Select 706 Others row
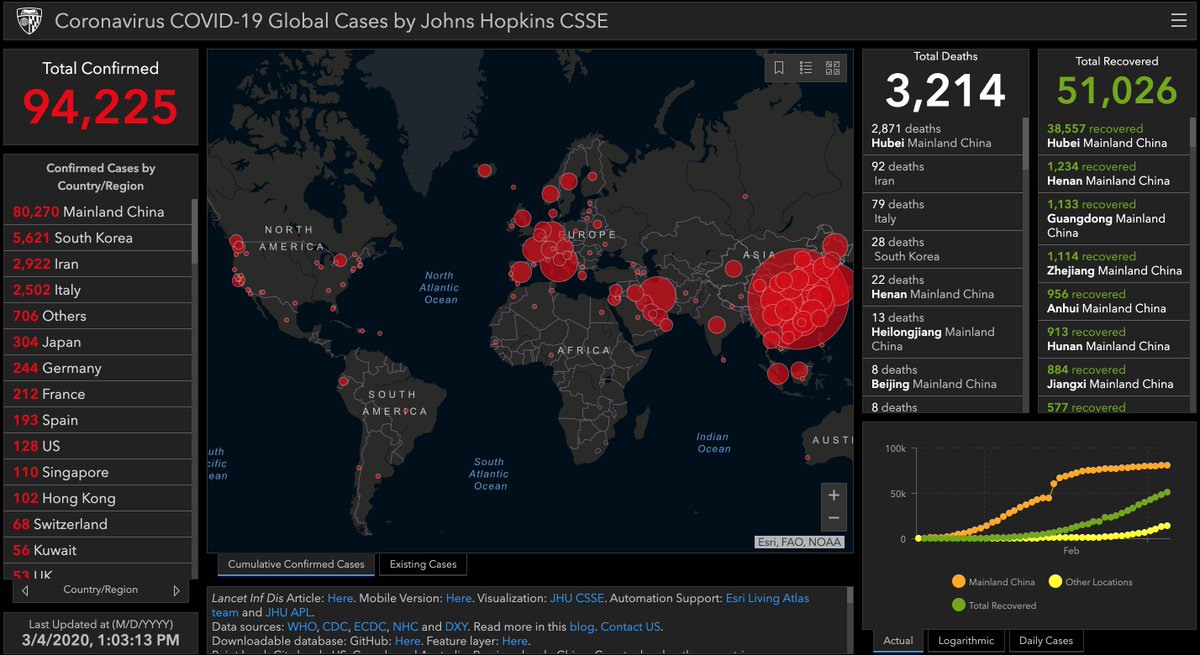 pyautogui.click(x=97, y=316)
